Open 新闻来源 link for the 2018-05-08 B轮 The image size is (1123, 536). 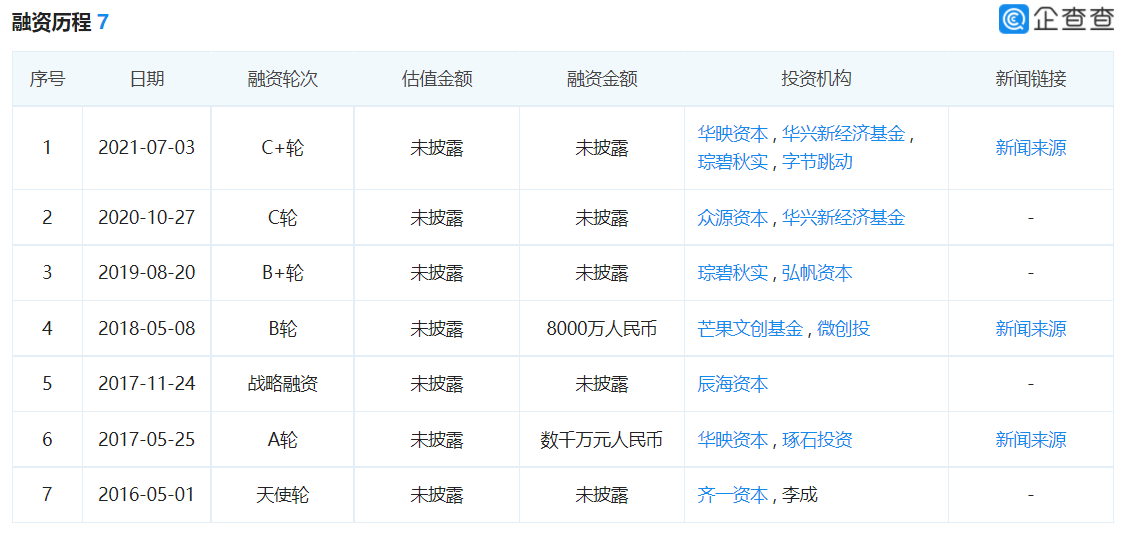point(1031,328)
